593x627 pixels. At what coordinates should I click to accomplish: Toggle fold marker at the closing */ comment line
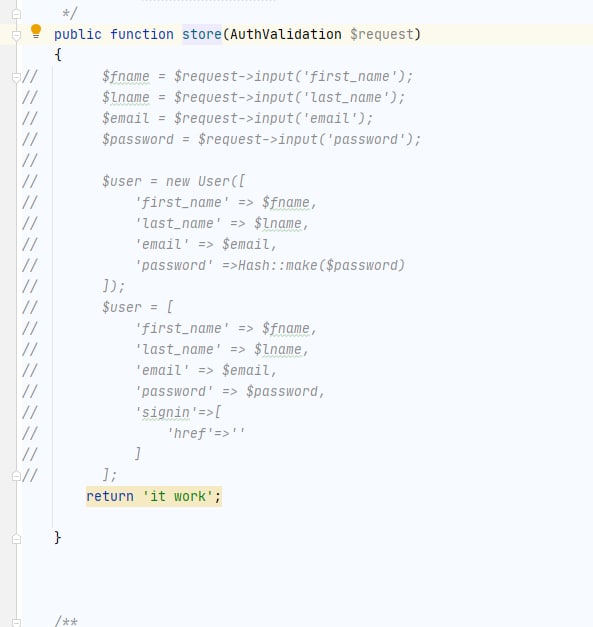point(16,15)
